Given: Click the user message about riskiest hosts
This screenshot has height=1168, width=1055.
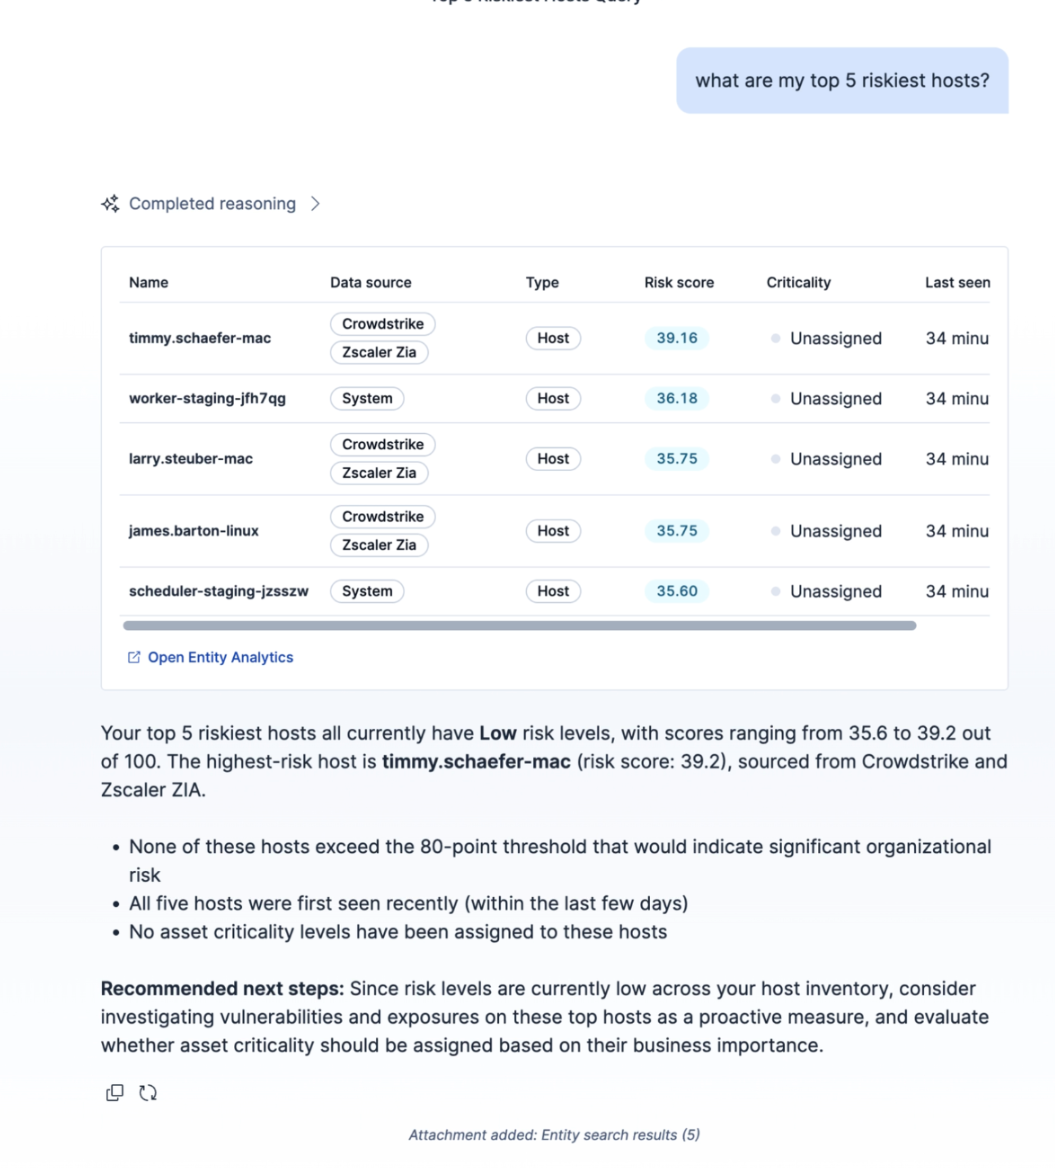Looking at the screenshot, I should click(842, 80).
